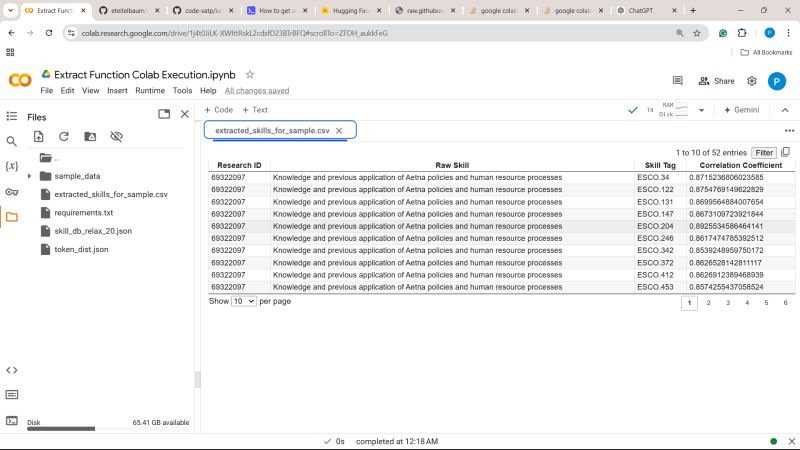Open requirements.txt file

[x=84, y=213]
